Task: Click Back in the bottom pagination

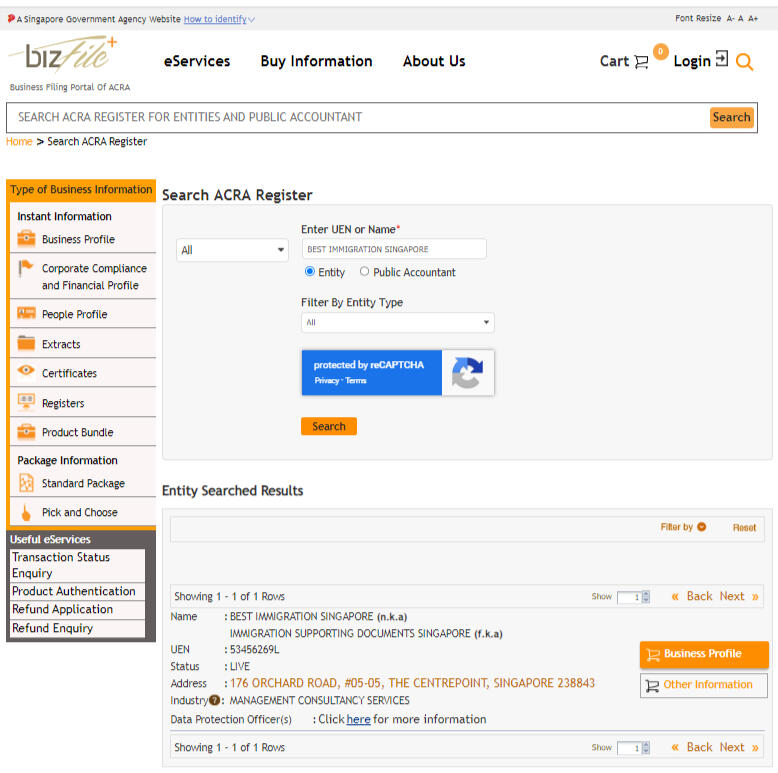Action: coord(699,747)
